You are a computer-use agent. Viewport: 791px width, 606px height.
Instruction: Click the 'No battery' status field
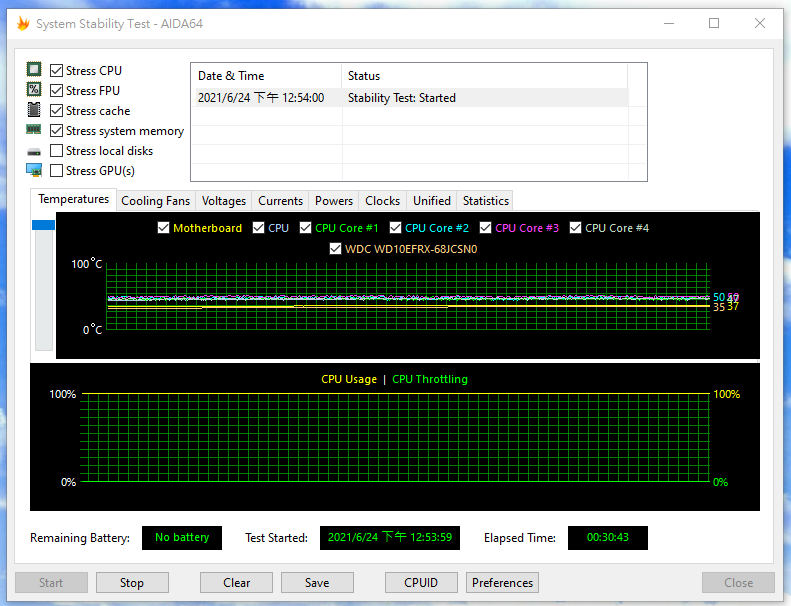182,537
